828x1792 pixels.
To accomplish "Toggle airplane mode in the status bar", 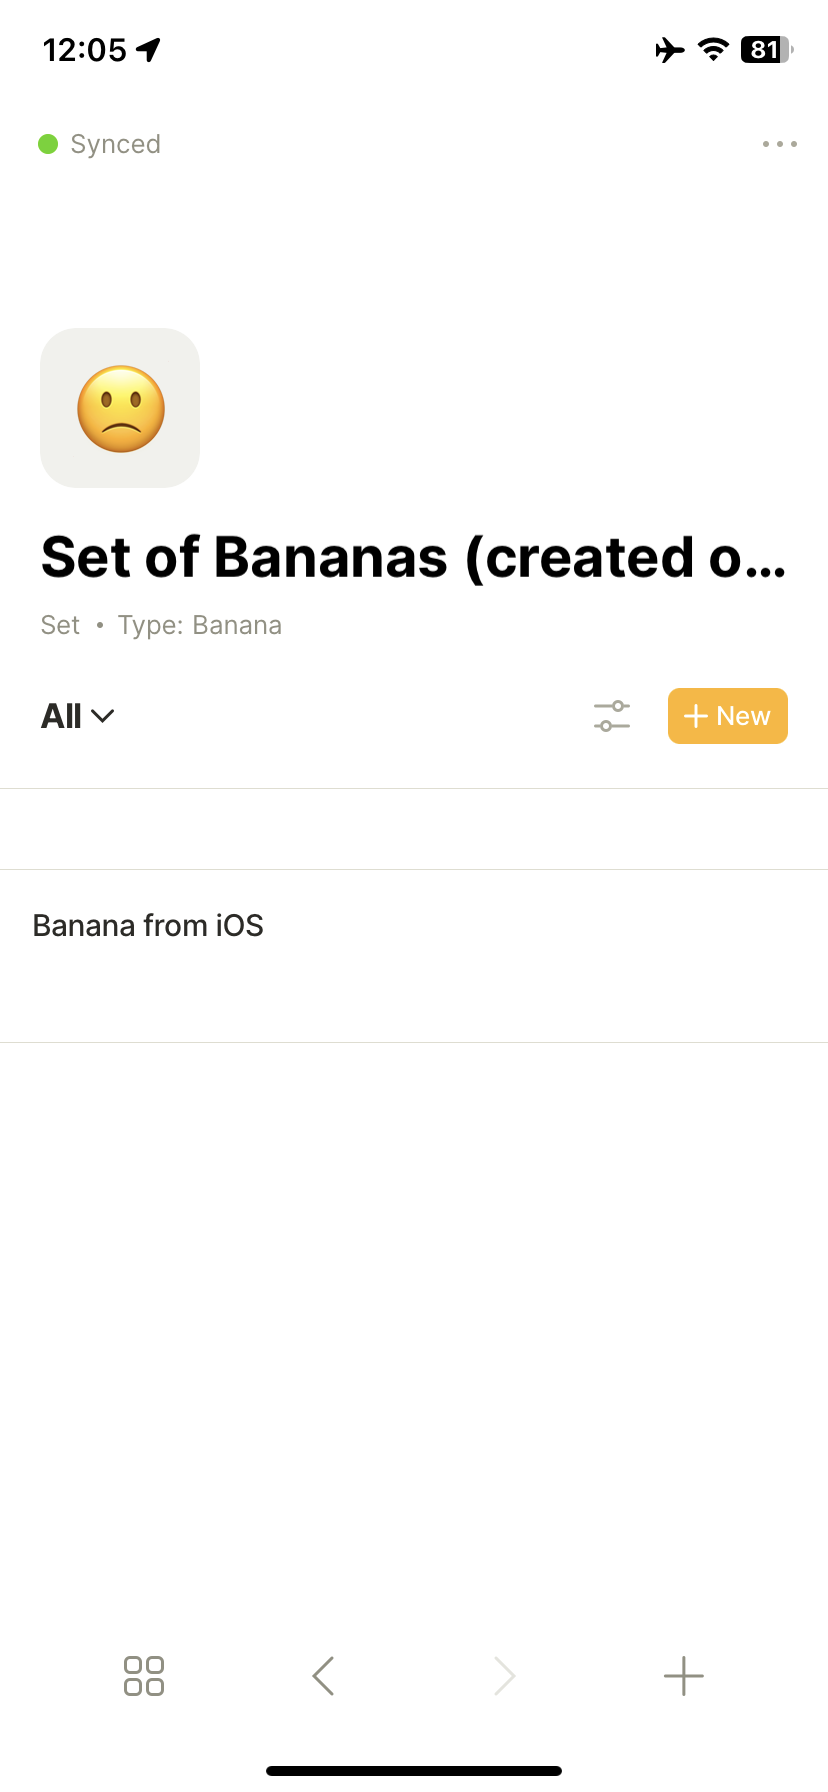I will click(x=668, y=50).
